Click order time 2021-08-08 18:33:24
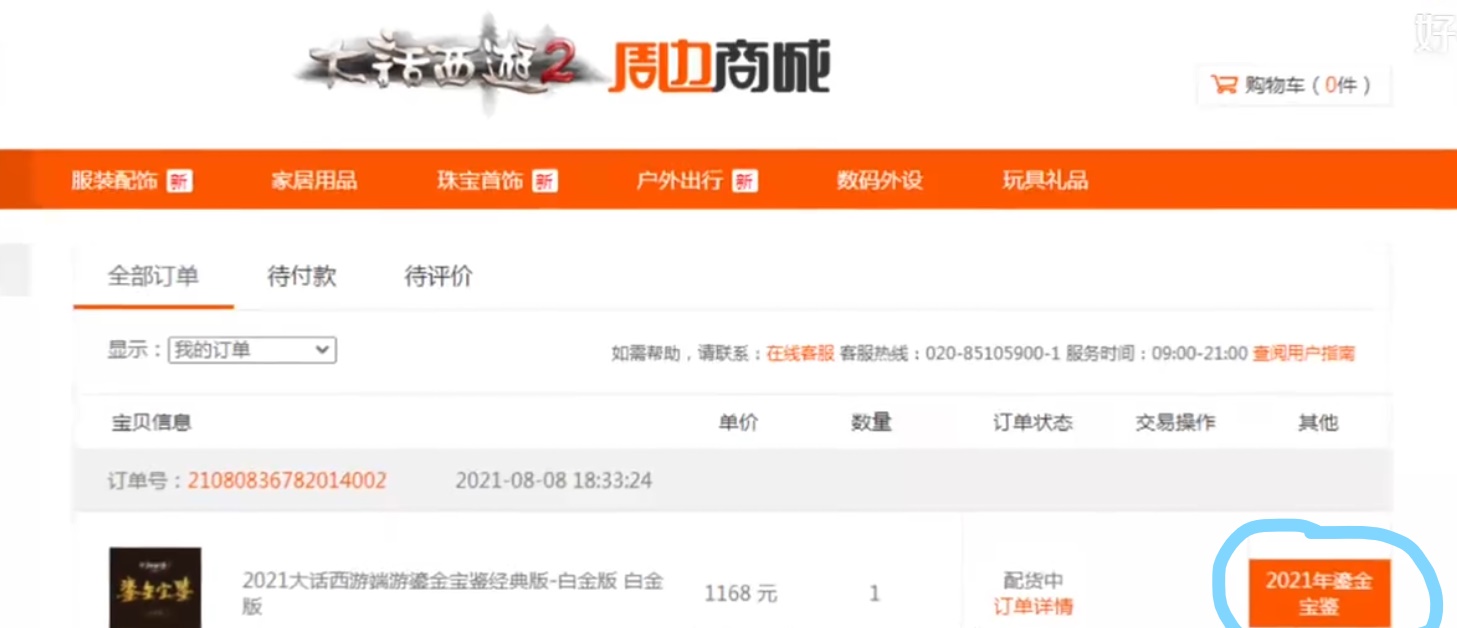The image size is (1457, 628). point(554,480)
